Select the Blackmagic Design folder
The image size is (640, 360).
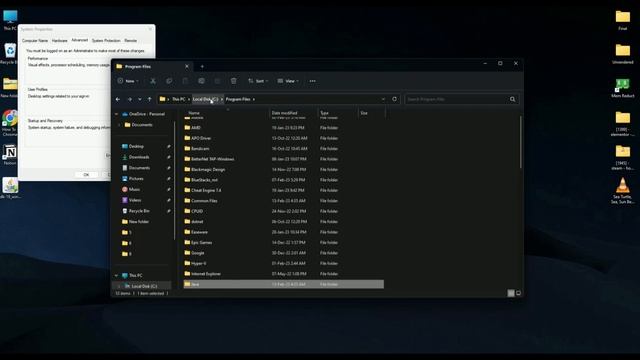click(x=283, y=169)
